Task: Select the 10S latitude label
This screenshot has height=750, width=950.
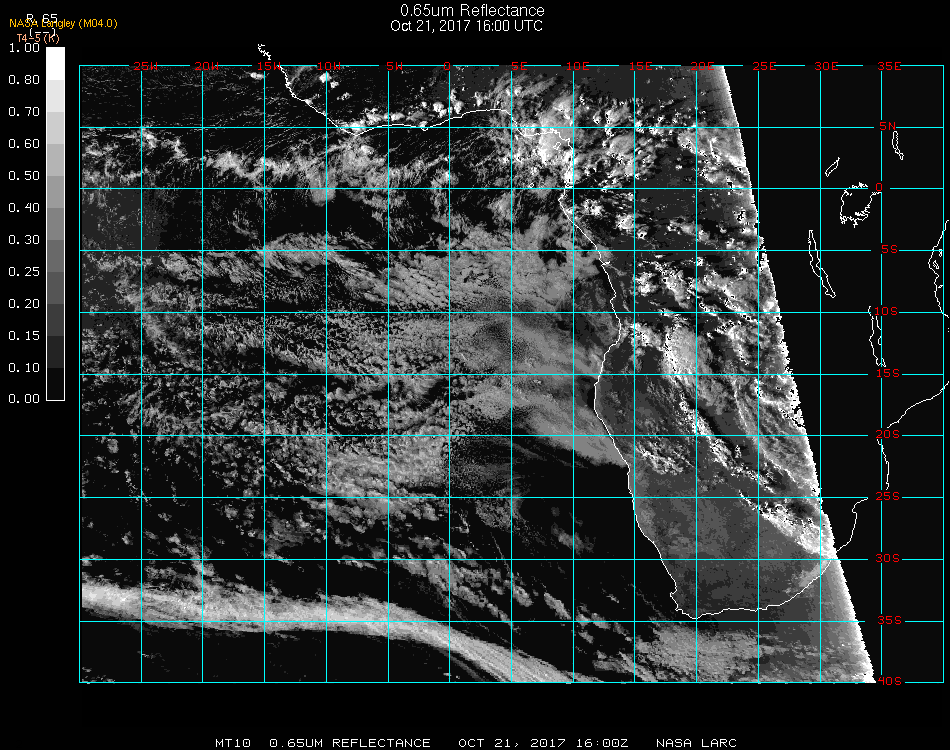Action: coord(886,311)
